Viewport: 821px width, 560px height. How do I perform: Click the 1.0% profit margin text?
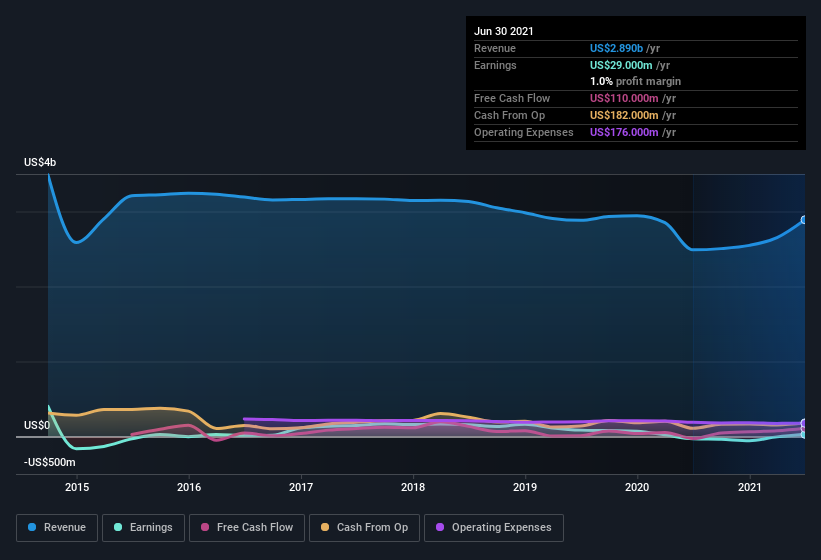[636, 81]
